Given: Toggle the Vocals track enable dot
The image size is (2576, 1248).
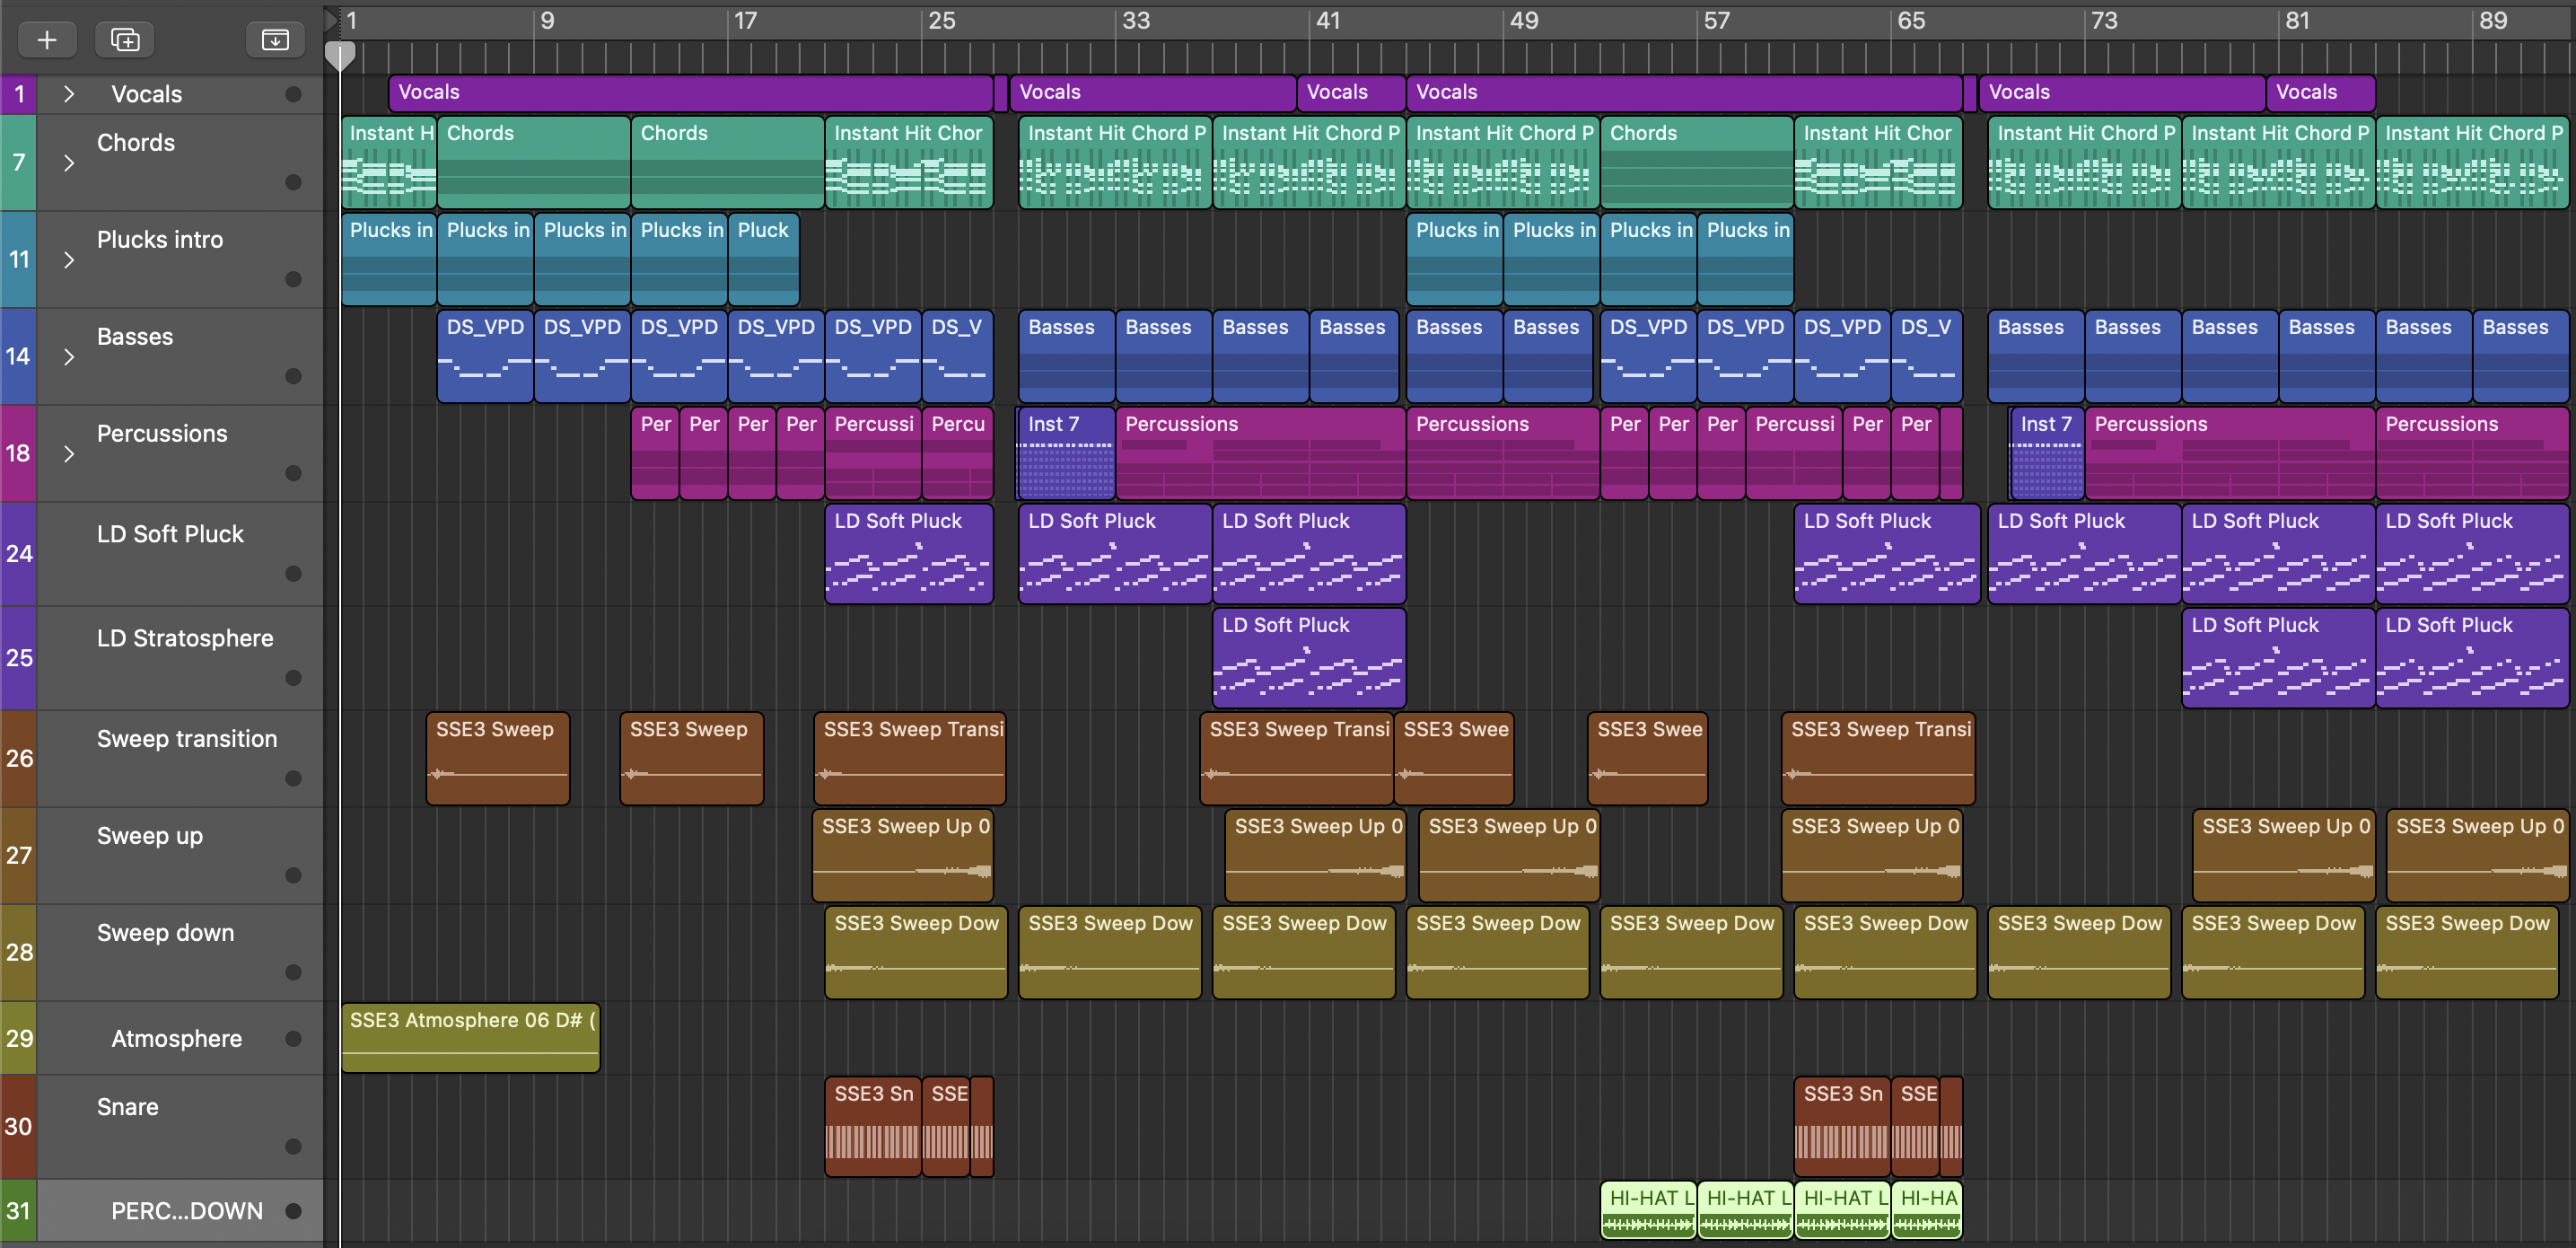Looking at the screenshot, I should point(293,94).
